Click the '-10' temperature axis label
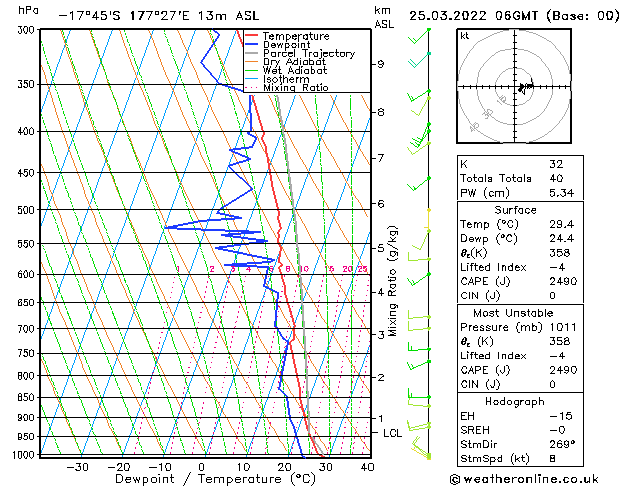This screenshot has height=486, width=629. [160, 467]
